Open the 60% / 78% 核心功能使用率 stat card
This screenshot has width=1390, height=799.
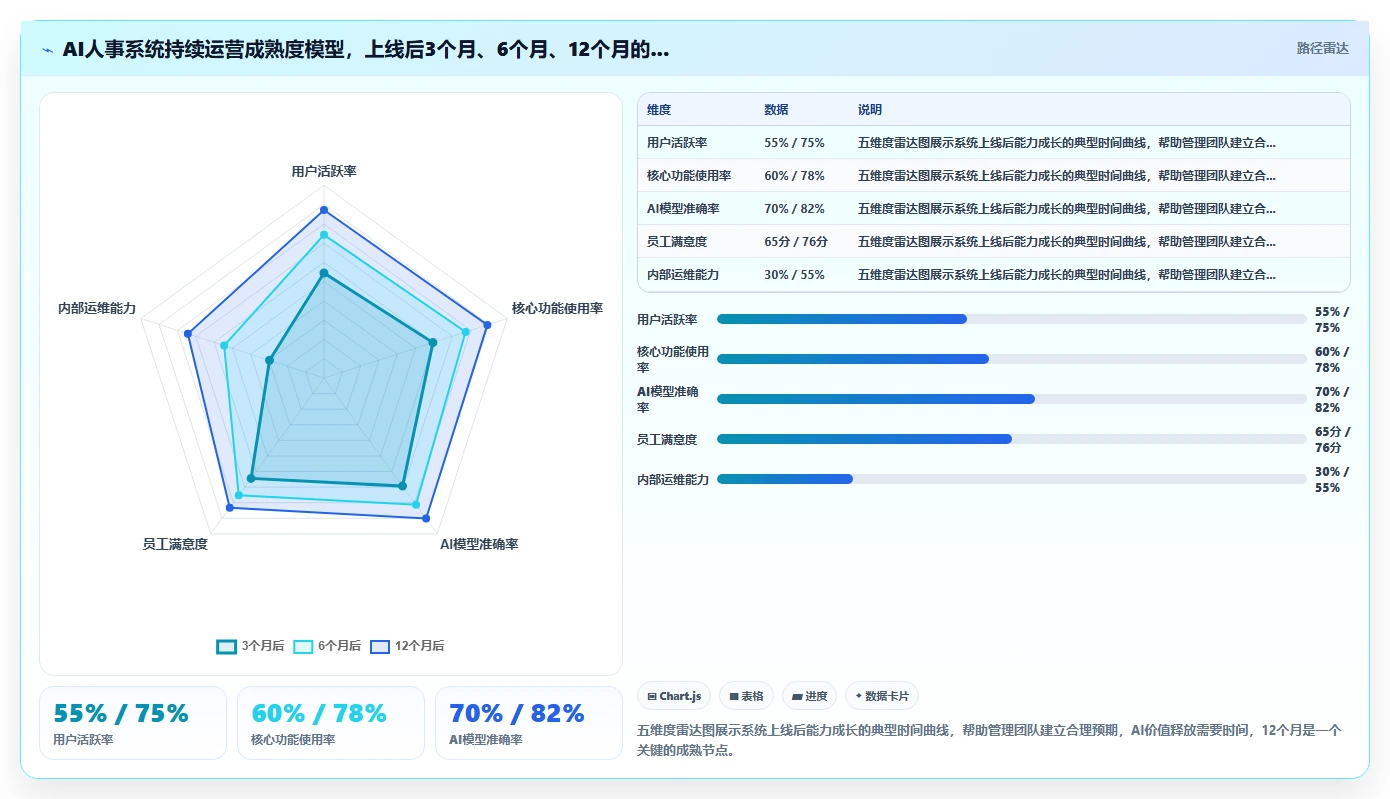pos(331,723)
